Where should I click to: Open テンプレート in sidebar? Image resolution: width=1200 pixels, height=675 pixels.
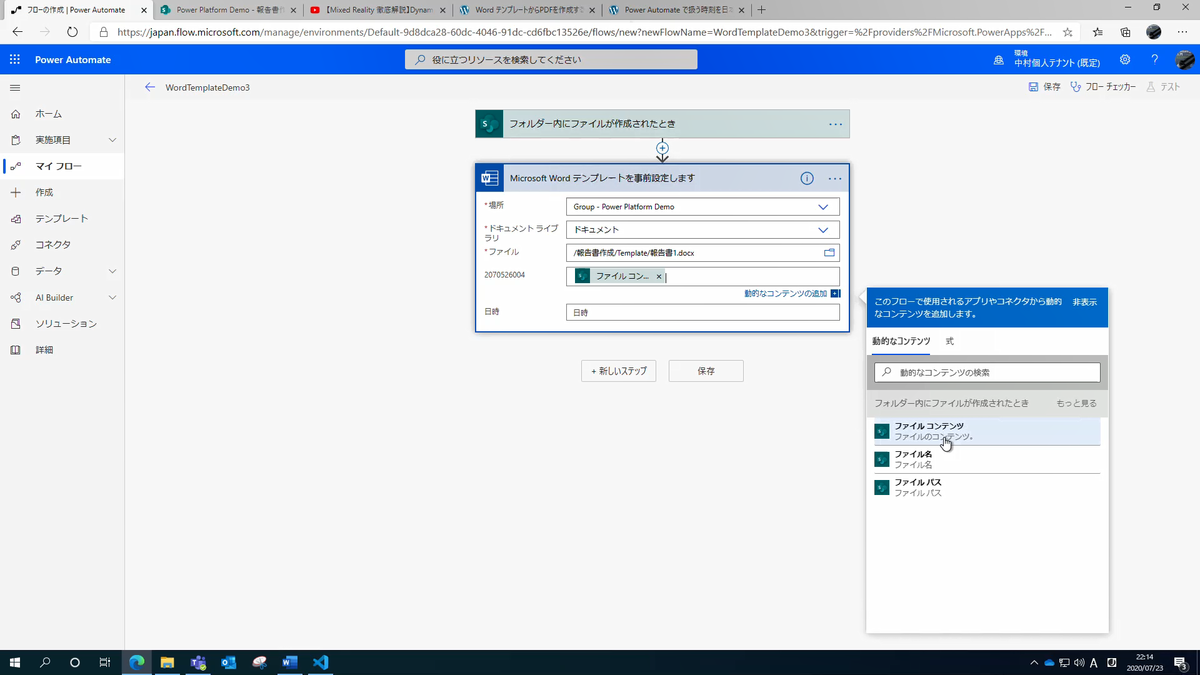pyautogui.click(x=62, y=218)
